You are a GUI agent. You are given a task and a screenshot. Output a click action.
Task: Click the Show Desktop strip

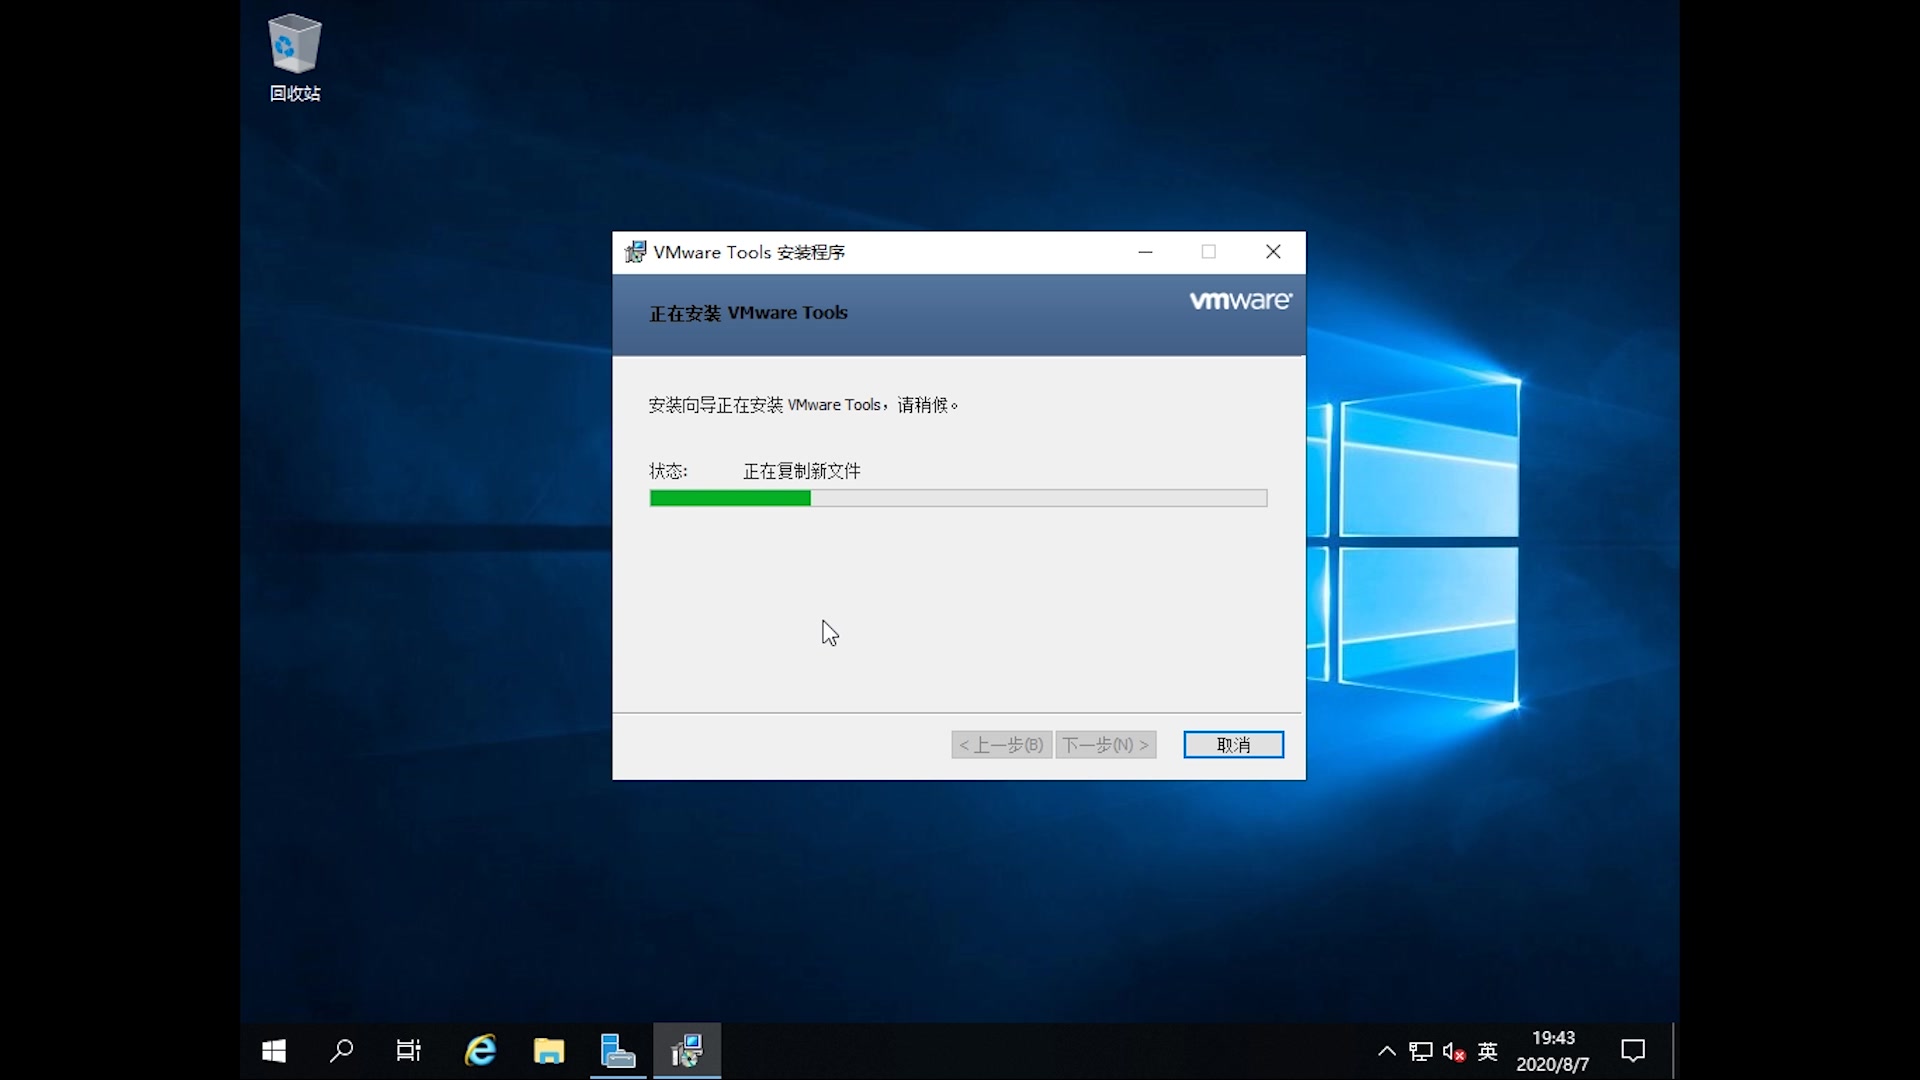(1675, 1051)
